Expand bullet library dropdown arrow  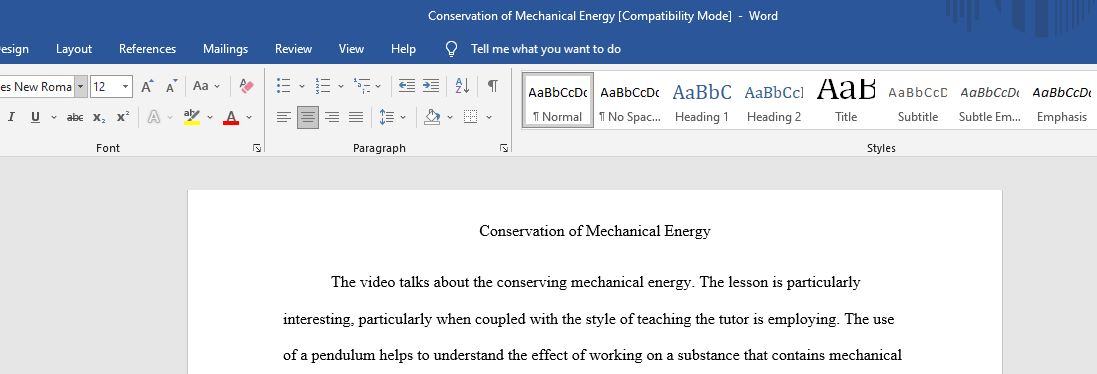pyautogui.click(x=302, y=87)
